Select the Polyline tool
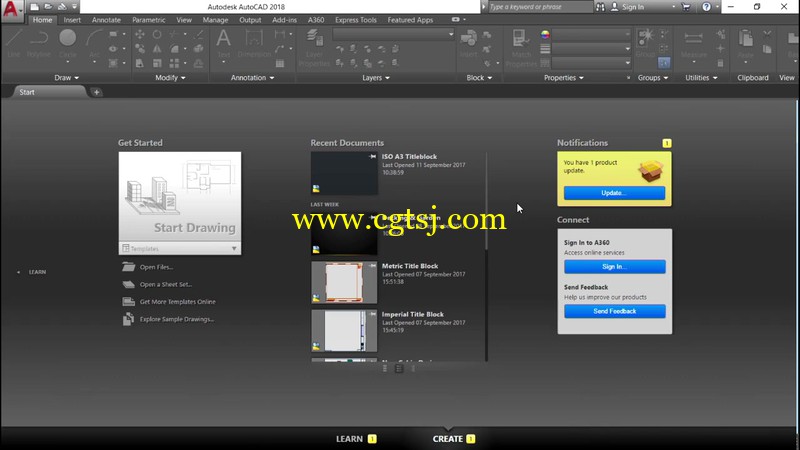Viewport: 800px width, 450px height. point(39,44)
